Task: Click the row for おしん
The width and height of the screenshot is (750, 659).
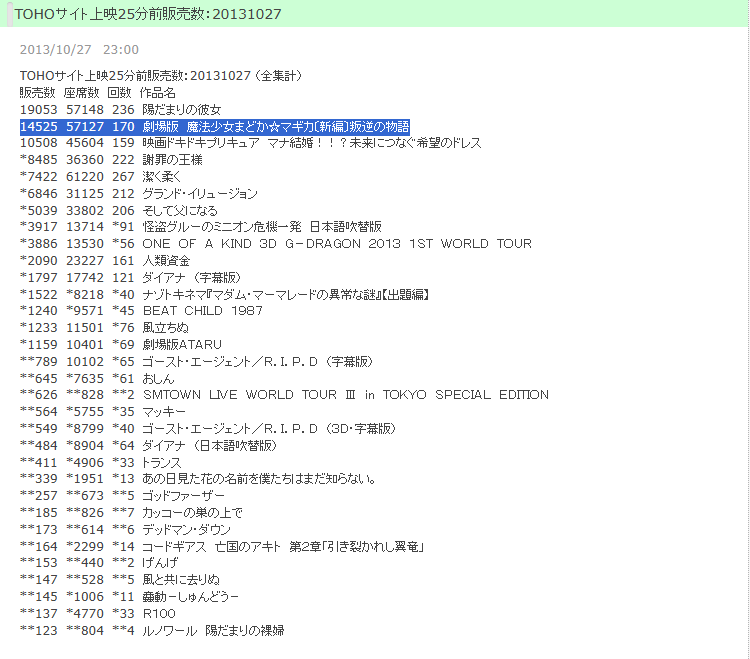Action: pos(97,378)
